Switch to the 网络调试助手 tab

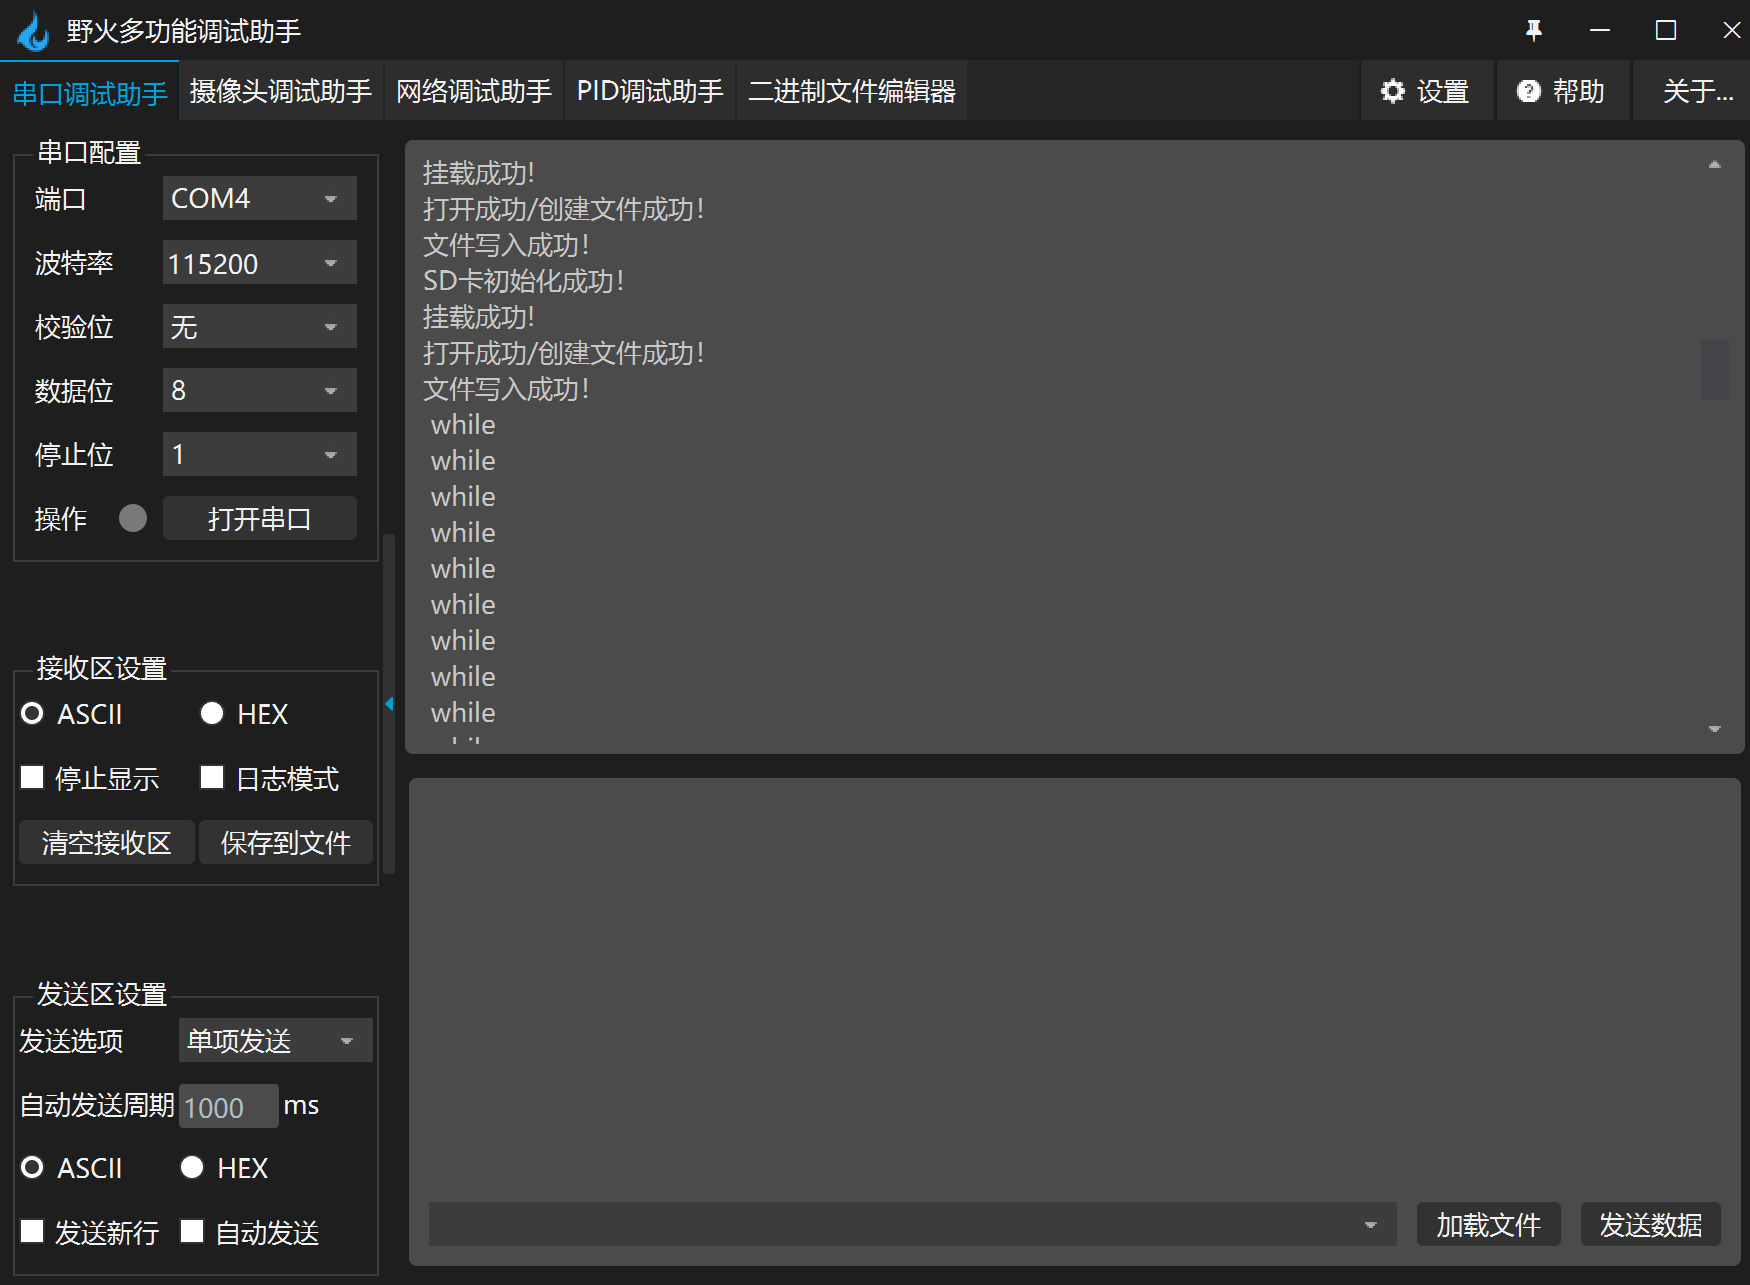tap(474, 91)
